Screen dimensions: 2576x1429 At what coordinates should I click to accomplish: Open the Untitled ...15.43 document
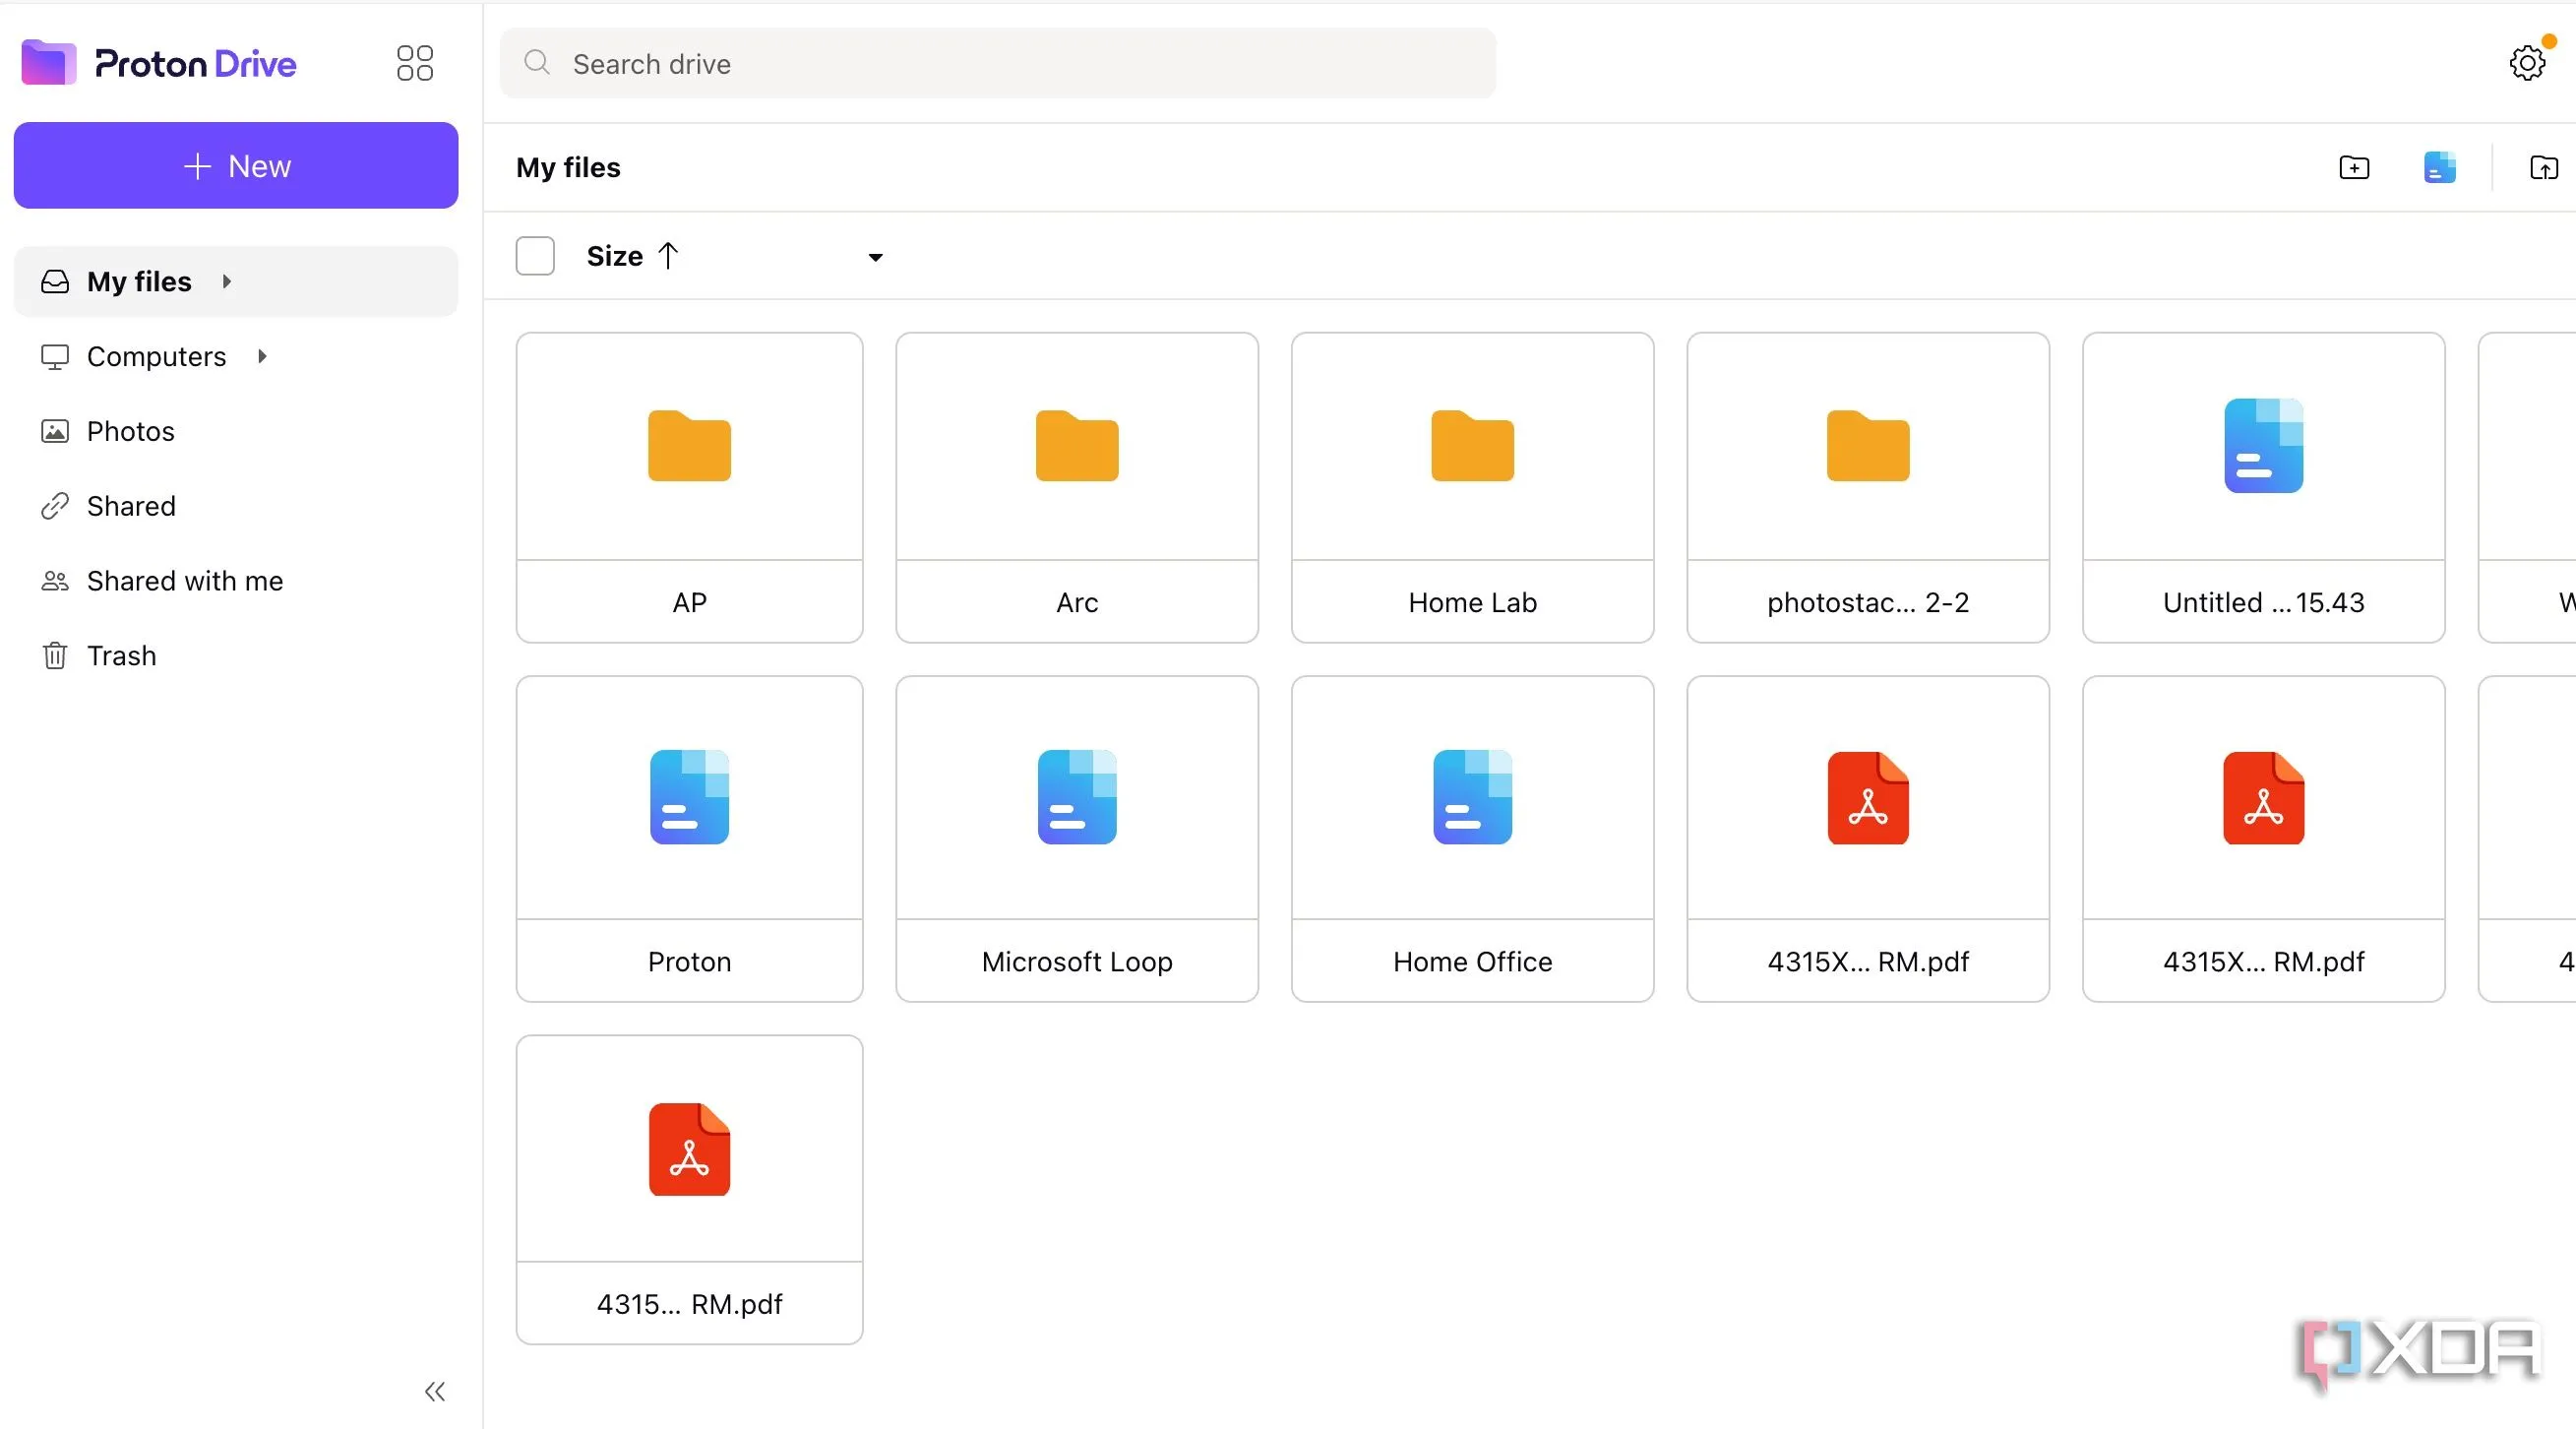pyautogui.click(x=2263, y=487)
